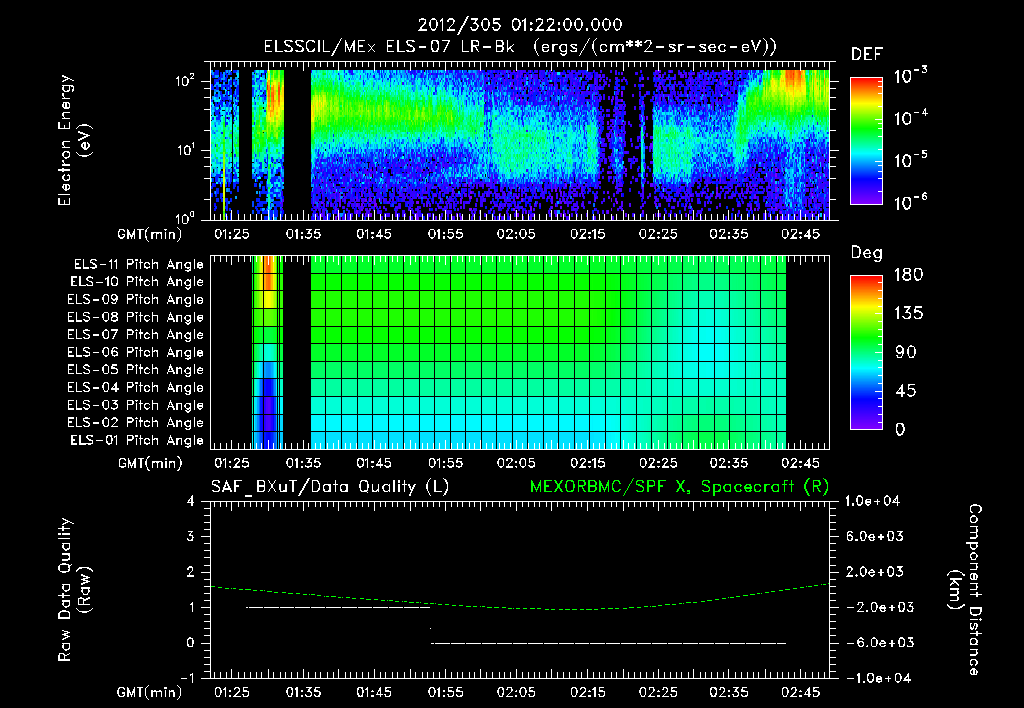Click the green MEXORBMC/SPF X, Spacecraft (R) legend
The height and width of the screenshot is (708, 1024).
[x=679, y=487]
